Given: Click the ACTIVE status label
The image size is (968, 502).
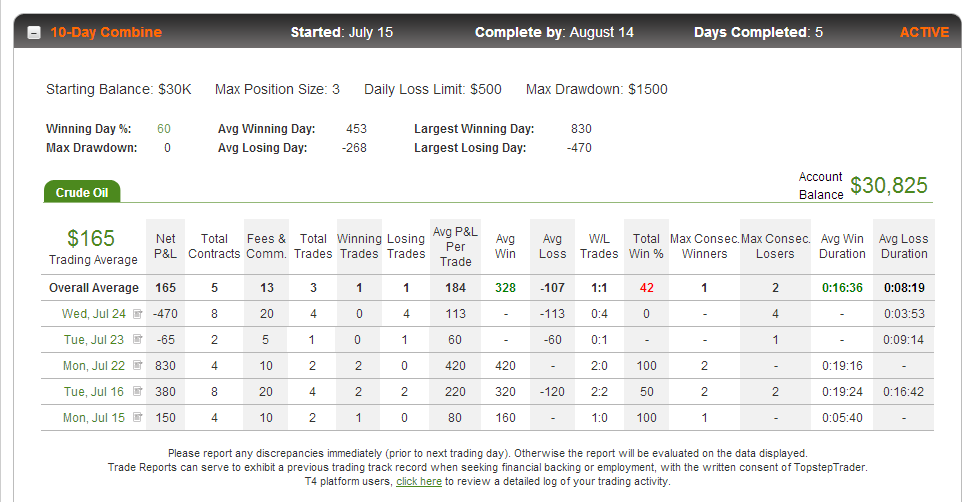Looking at the screenshot, I should (x=924, y=32).
